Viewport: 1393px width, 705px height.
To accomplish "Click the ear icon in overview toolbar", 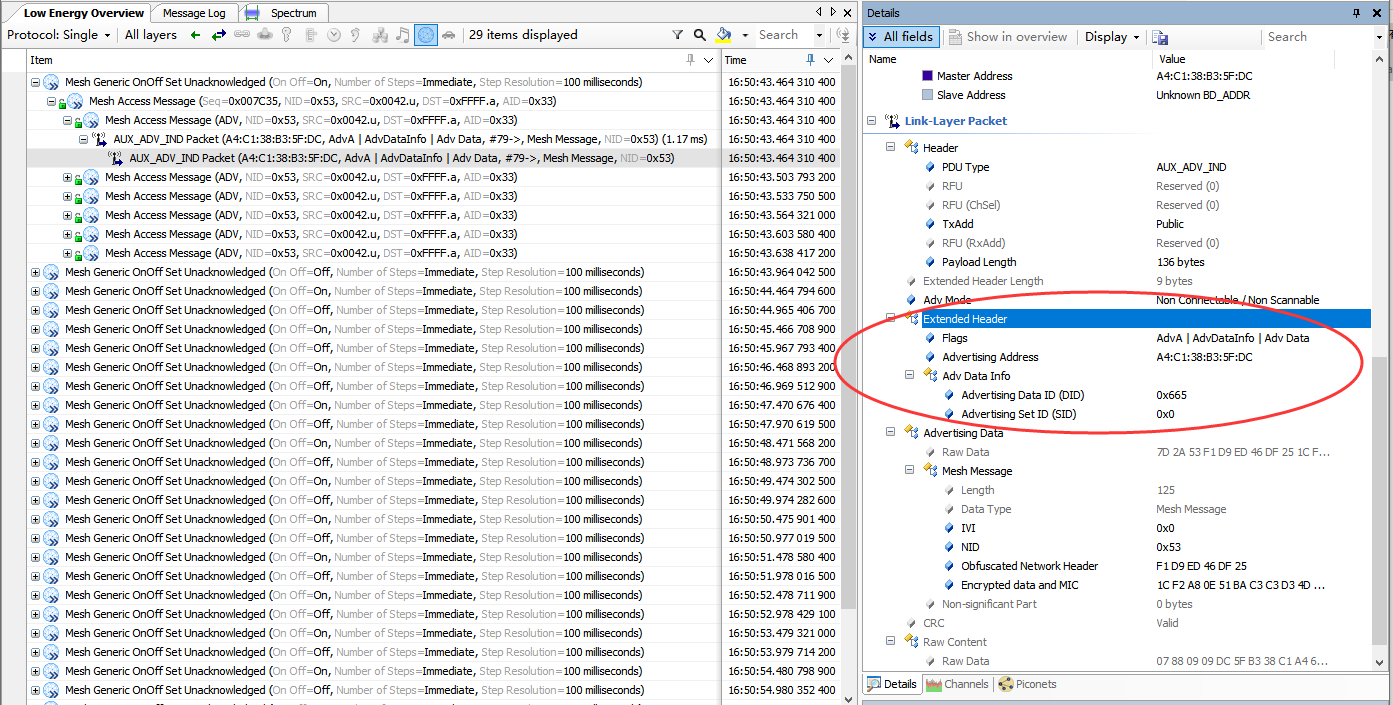I will pyautogui.click(x=357, y=35).
